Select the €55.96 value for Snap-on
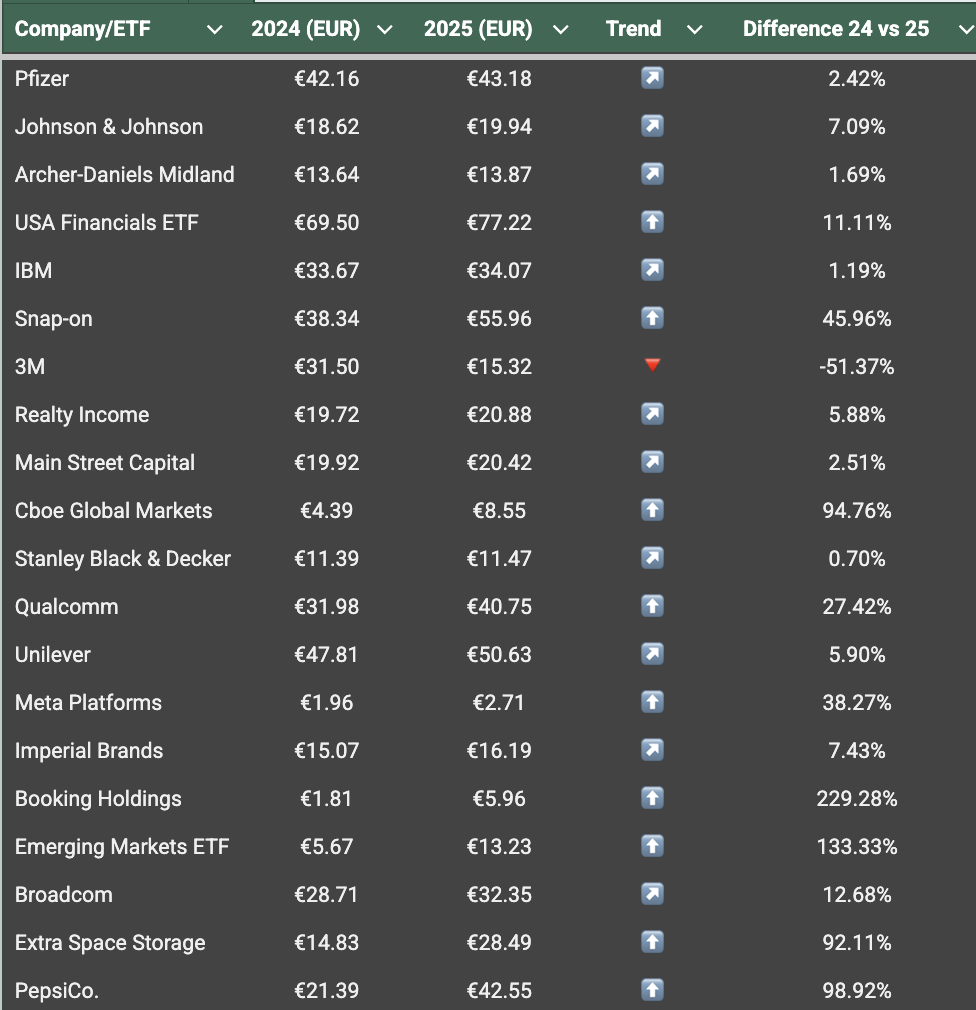 click(x=499, y=319)
